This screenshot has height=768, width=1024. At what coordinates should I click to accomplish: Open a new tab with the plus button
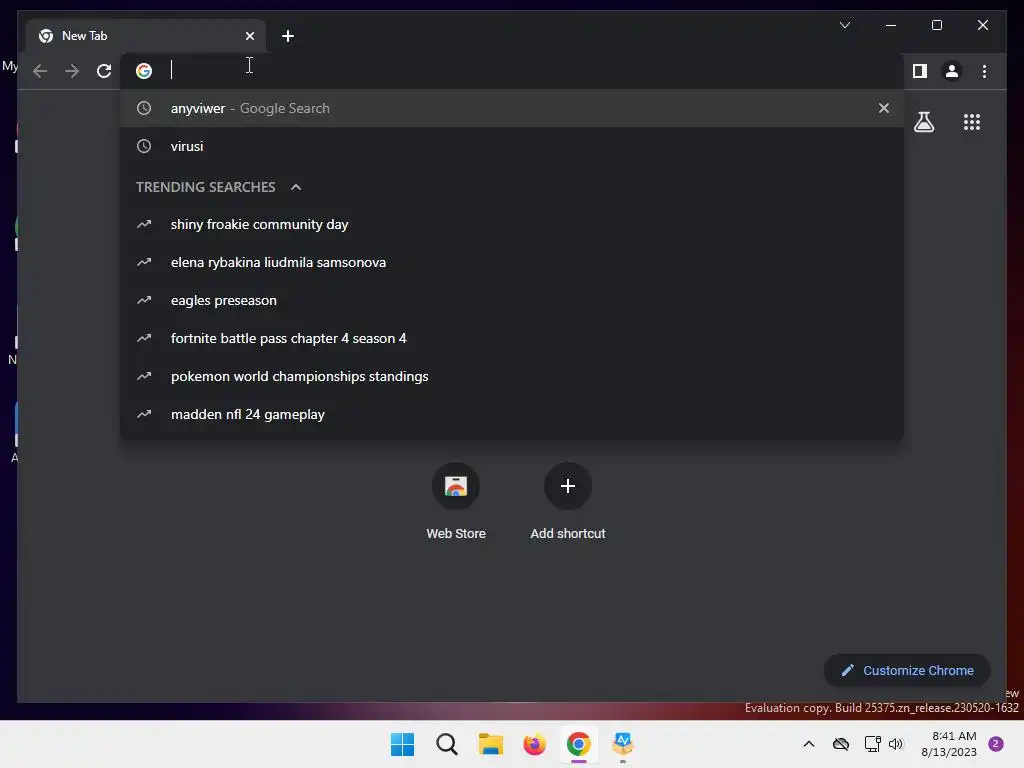[x=287, y=36]
